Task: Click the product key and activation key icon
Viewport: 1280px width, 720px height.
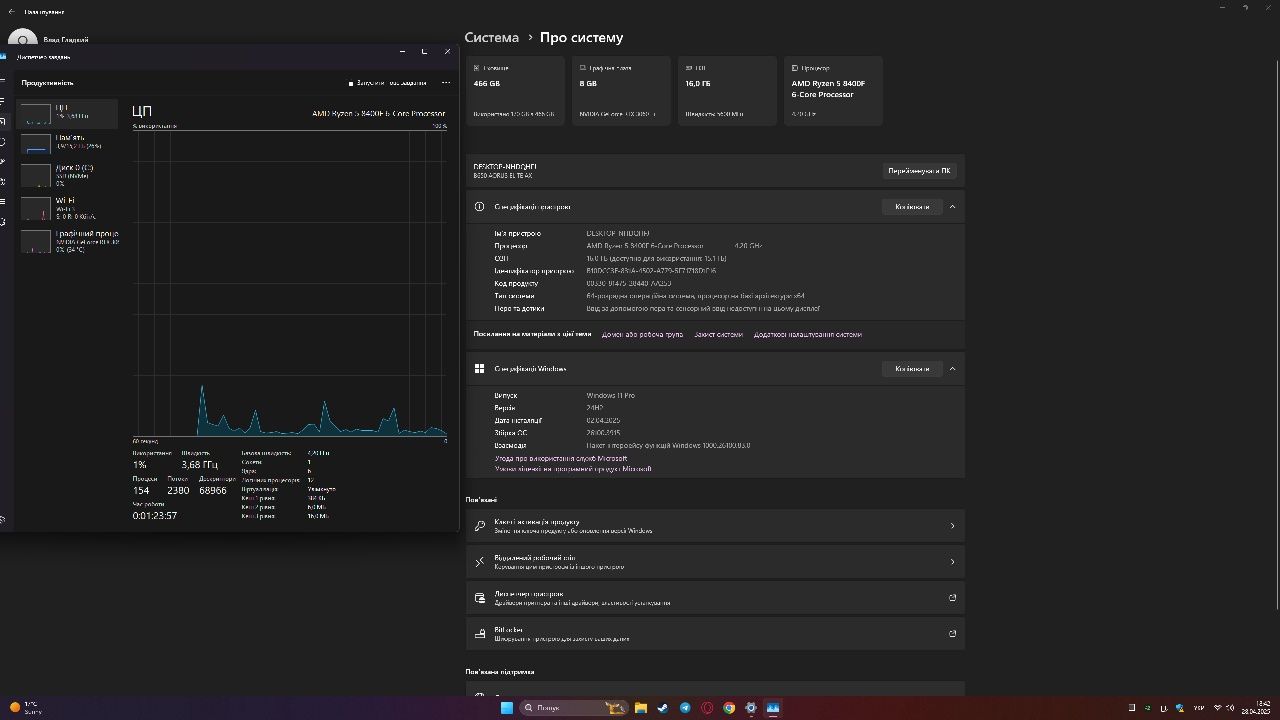Action: (x=480, y=526)
